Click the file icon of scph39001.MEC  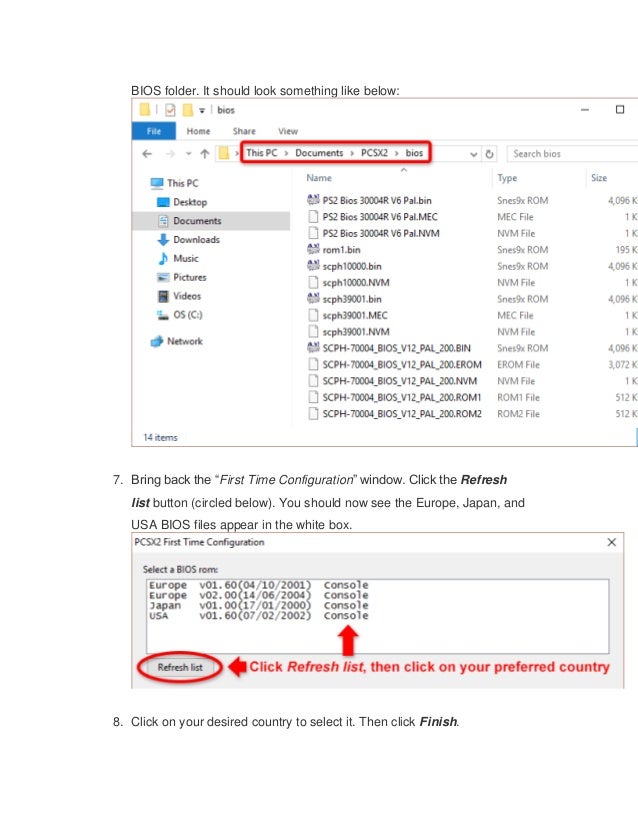[x=313, y=316]
